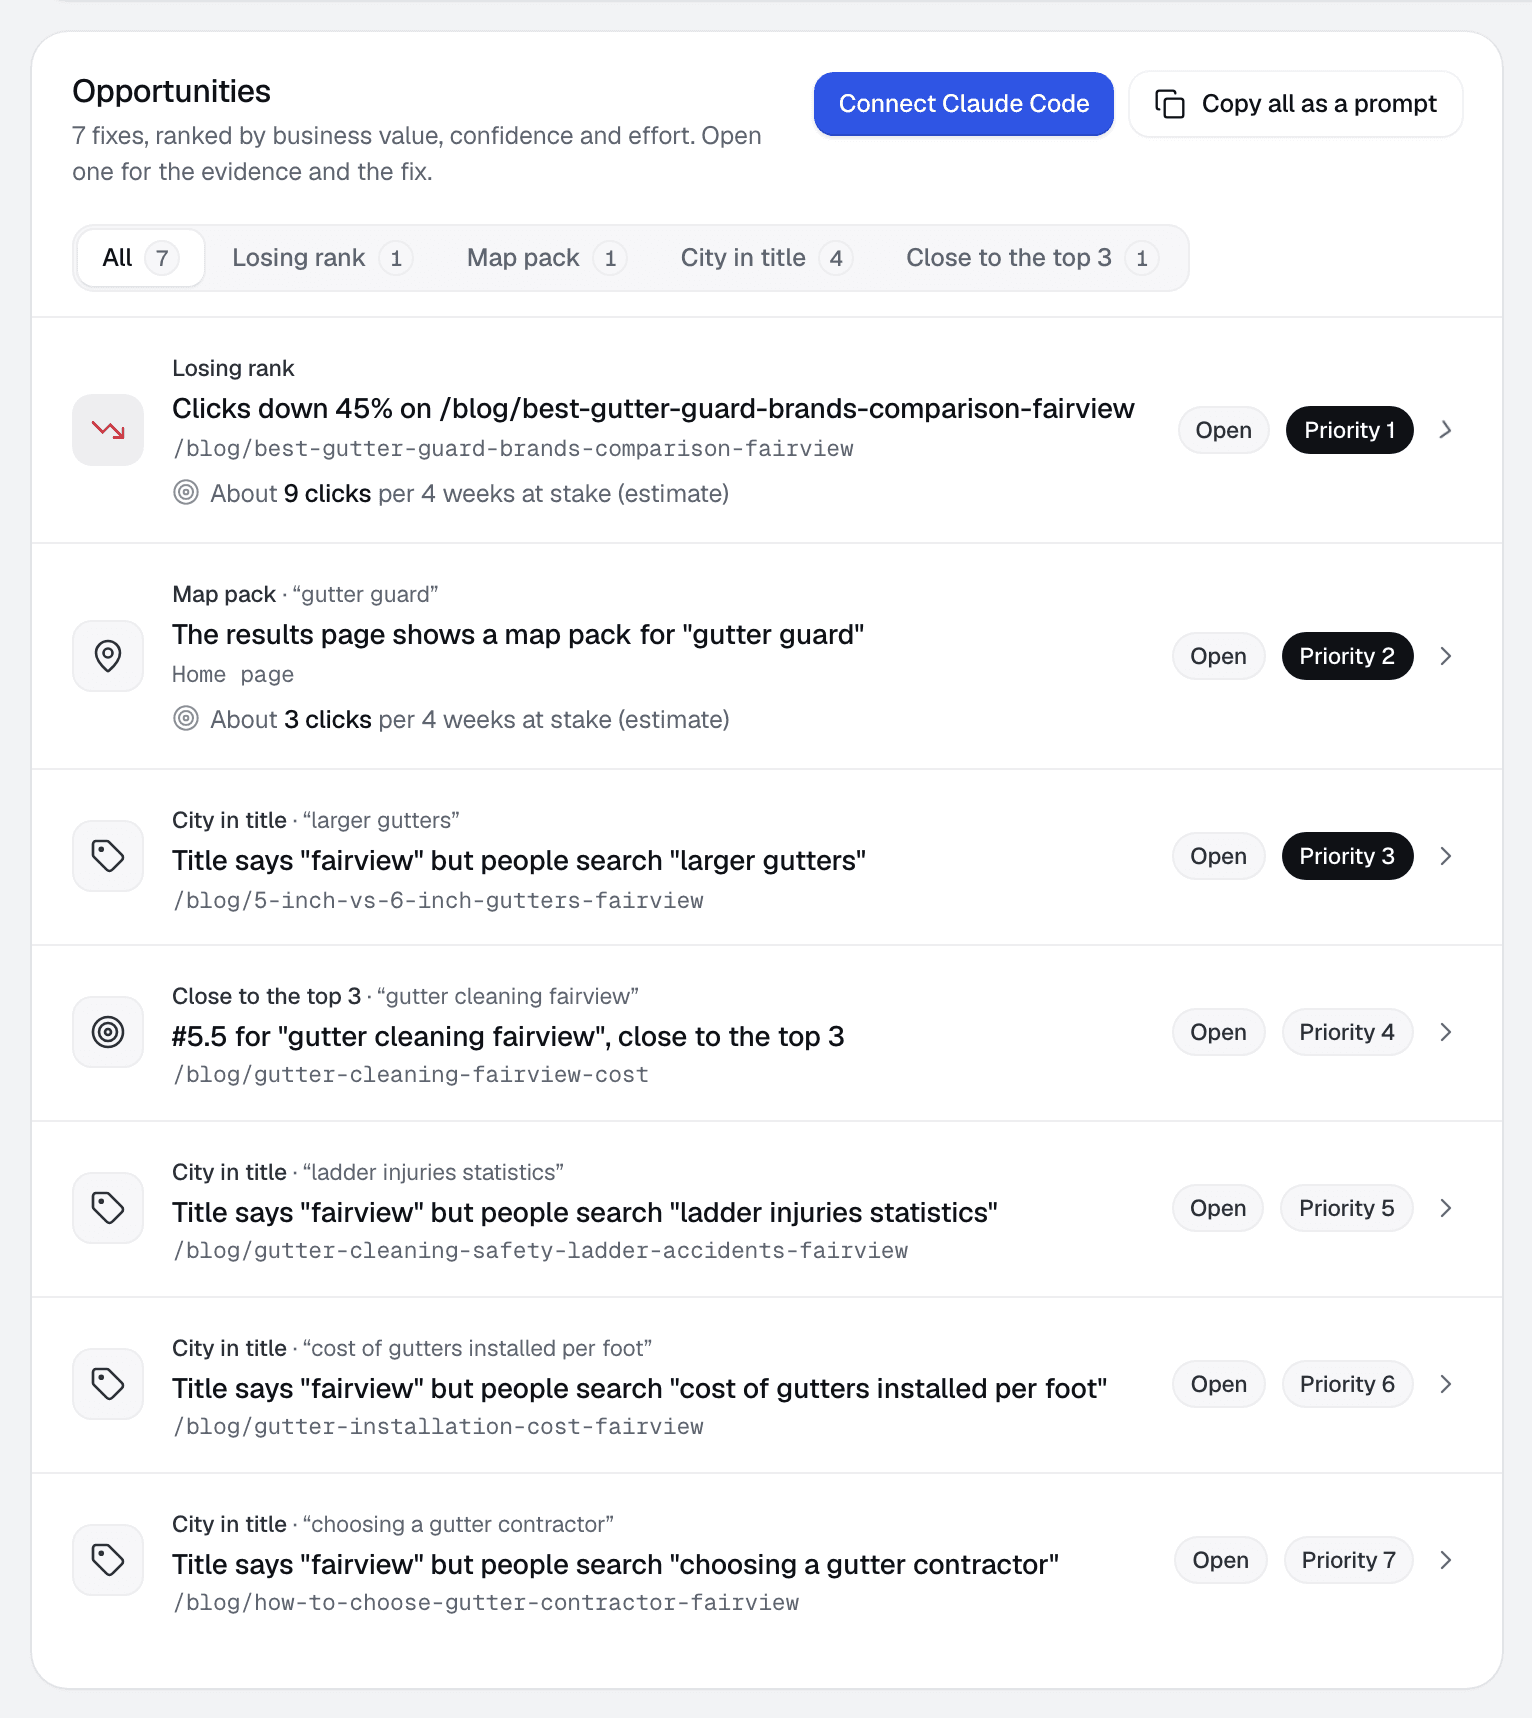The width and height of the screenshot is (1532, 1718).
Task: Click the map pin icon for gutter guard
Action: [108, 656]
